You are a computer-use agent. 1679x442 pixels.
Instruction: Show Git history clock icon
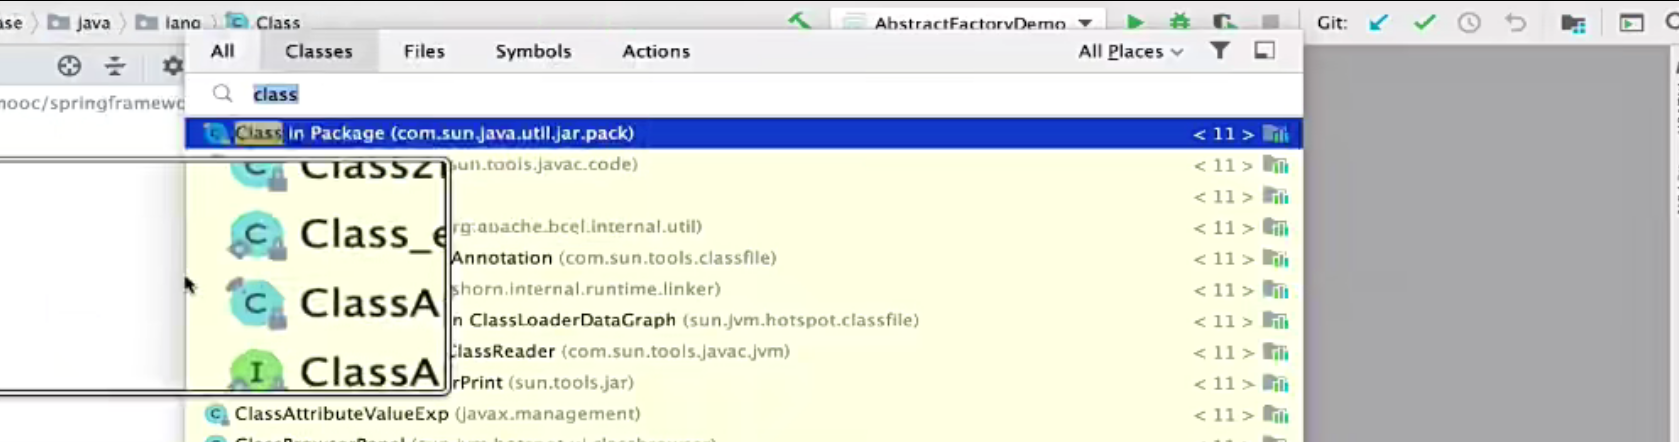coord(1469,22)
